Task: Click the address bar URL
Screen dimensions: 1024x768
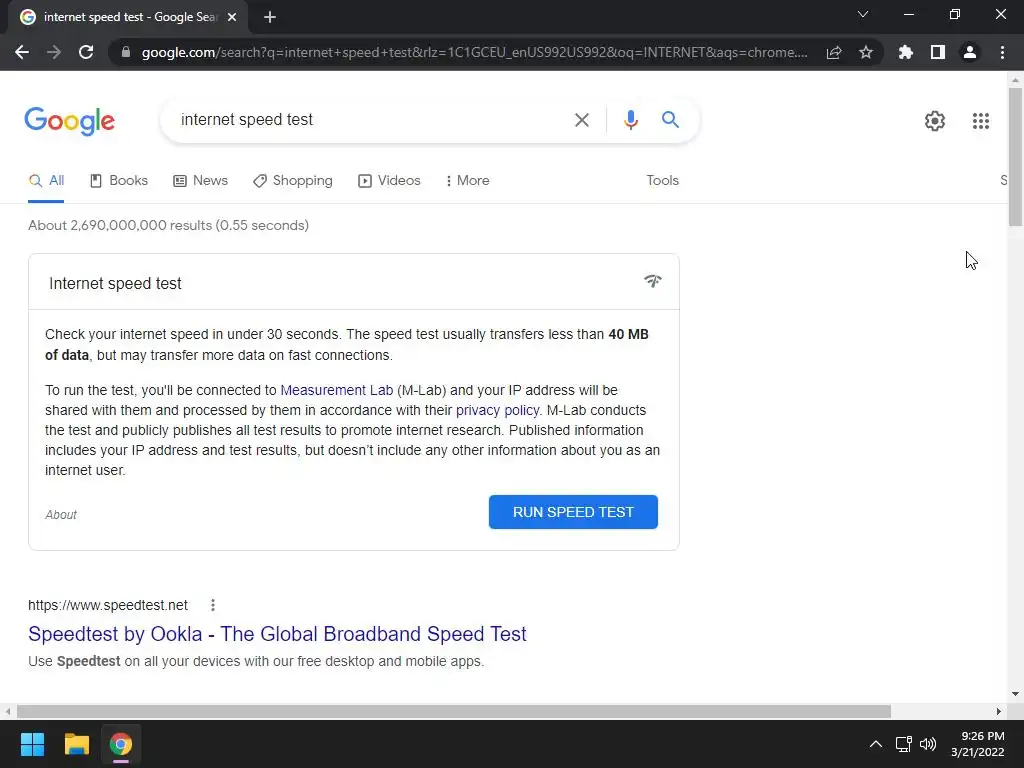Action: pyautogui.click(x=474, y=52)
